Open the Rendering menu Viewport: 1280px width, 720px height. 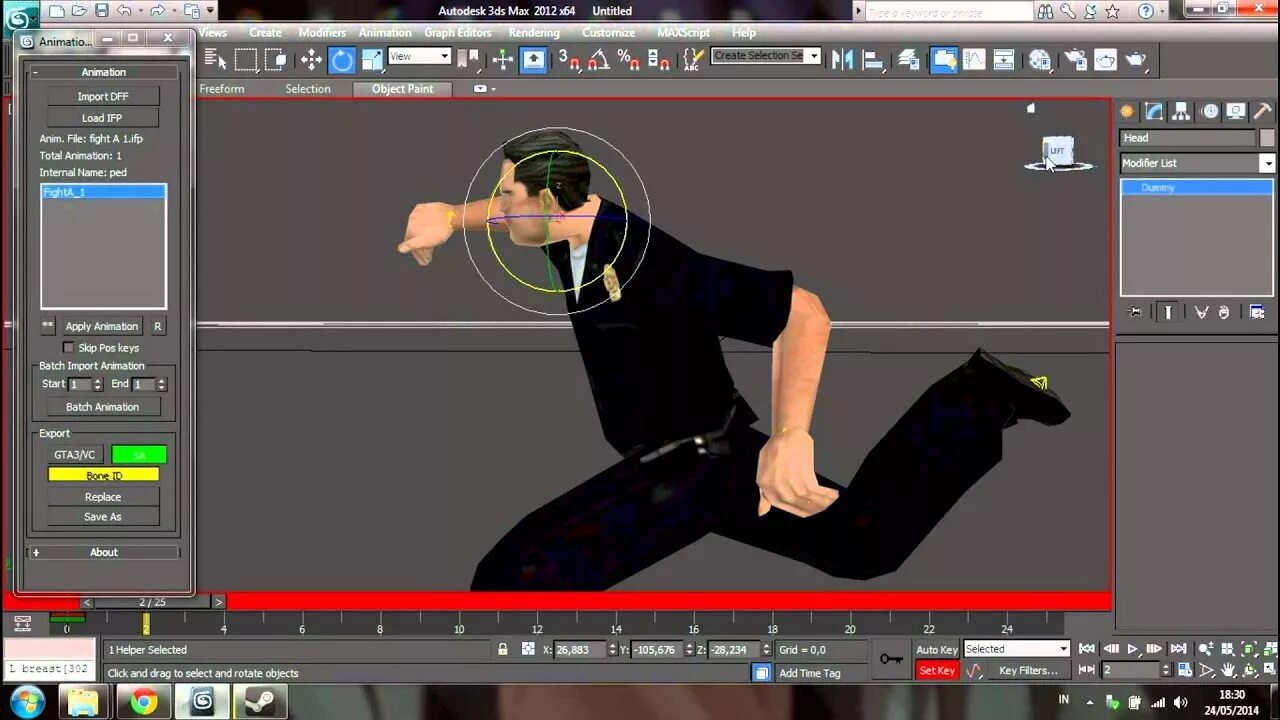click(x=534, y=32)
